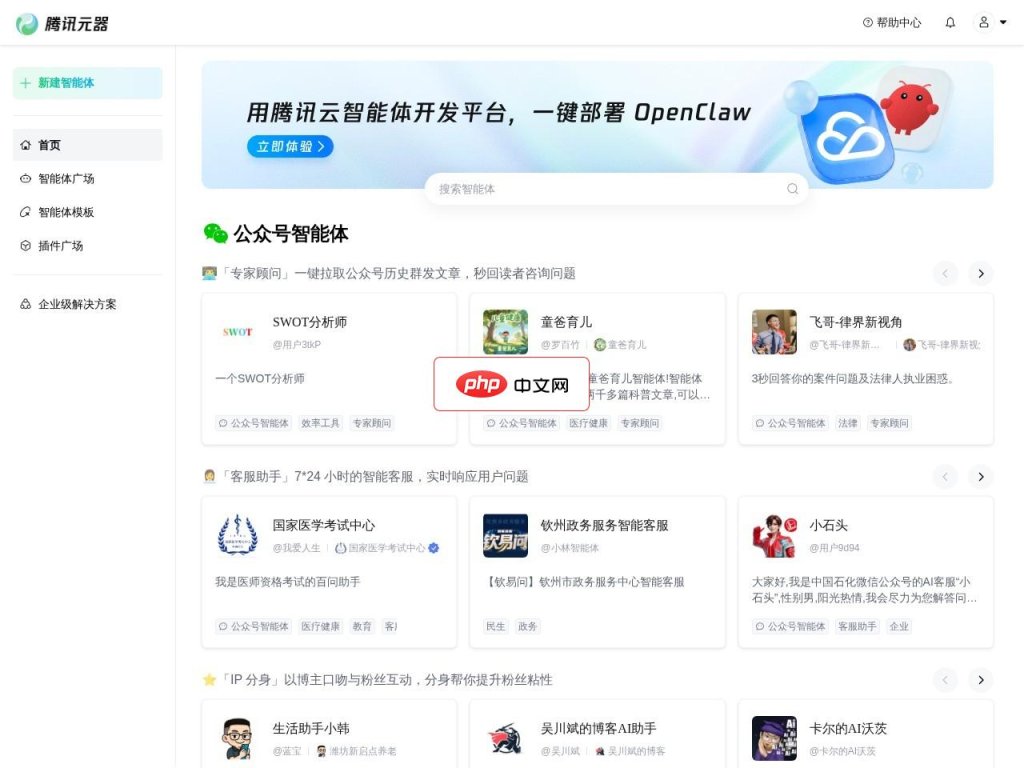The width and height of the screenshot is (1024, 768).
Task: Click the previous arrow for IP 分身 row
Action: tap(945, 680)
